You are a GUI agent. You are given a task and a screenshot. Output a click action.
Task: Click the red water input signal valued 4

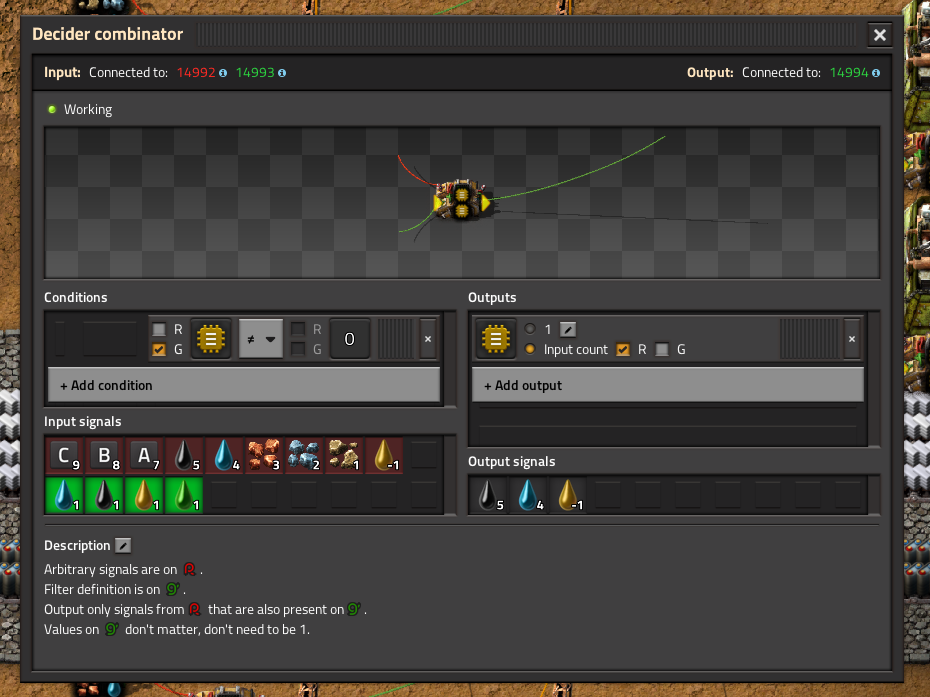tap(224, 456)
